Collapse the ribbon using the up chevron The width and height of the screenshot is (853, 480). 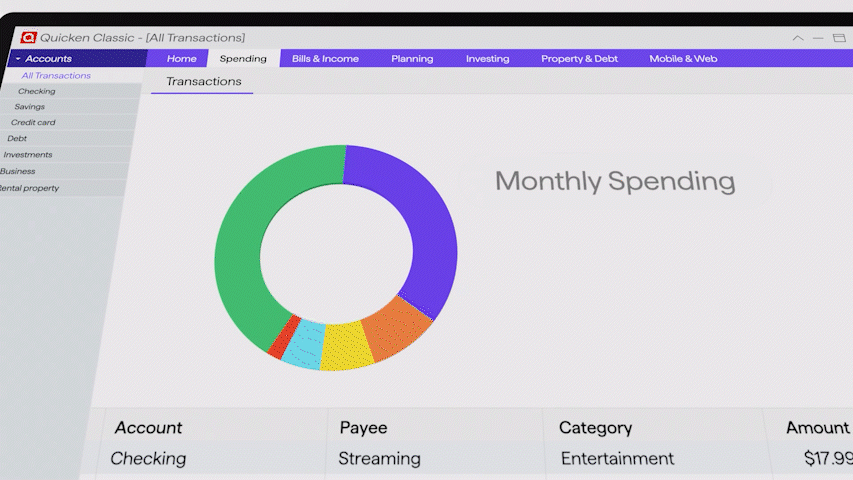click(x=798, y=38)
